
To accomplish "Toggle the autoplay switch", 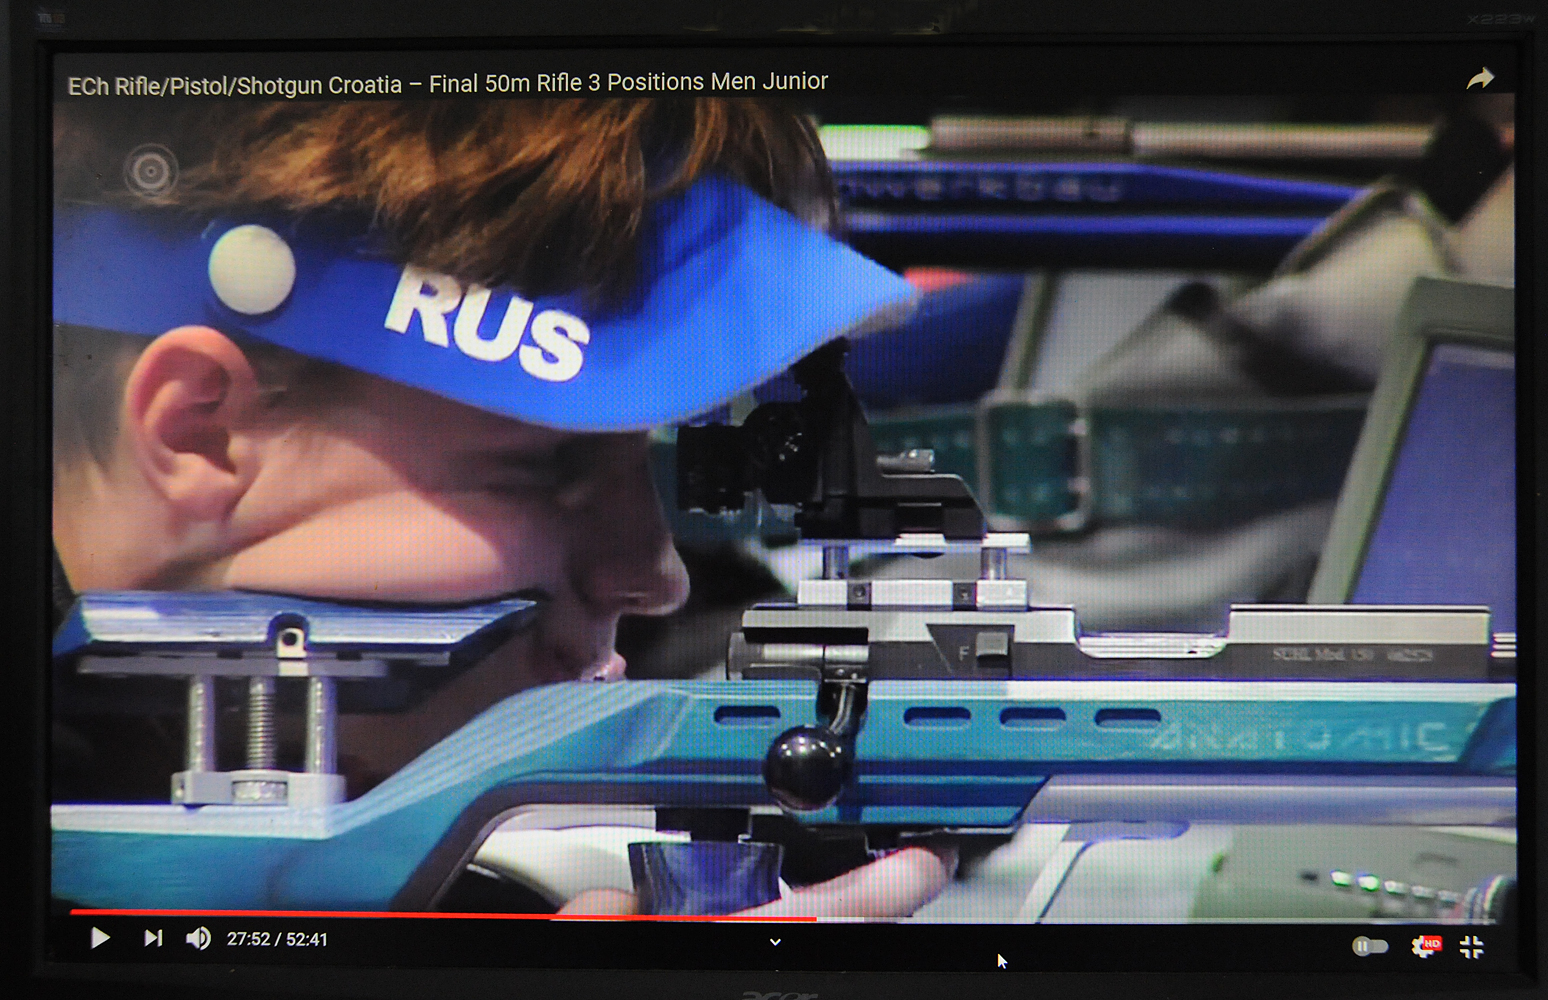I will (x=1369, y=946).
